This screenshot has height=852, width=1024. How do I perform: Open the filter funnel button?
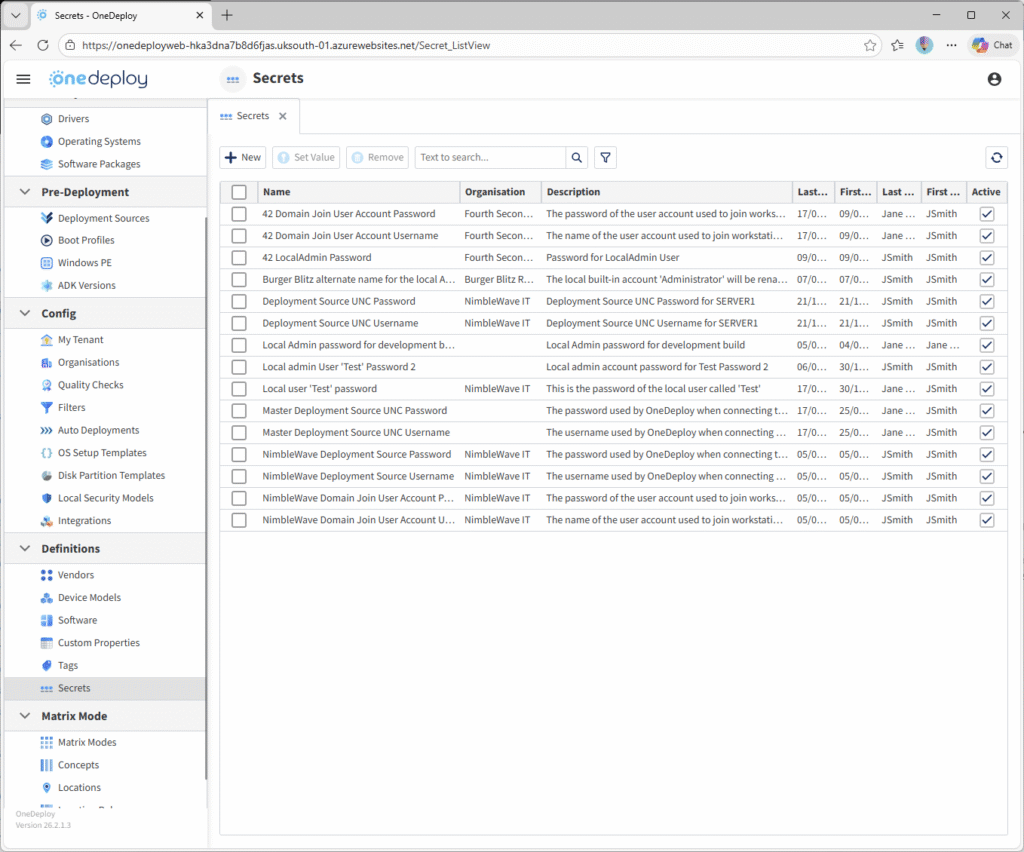pos(605,157)
